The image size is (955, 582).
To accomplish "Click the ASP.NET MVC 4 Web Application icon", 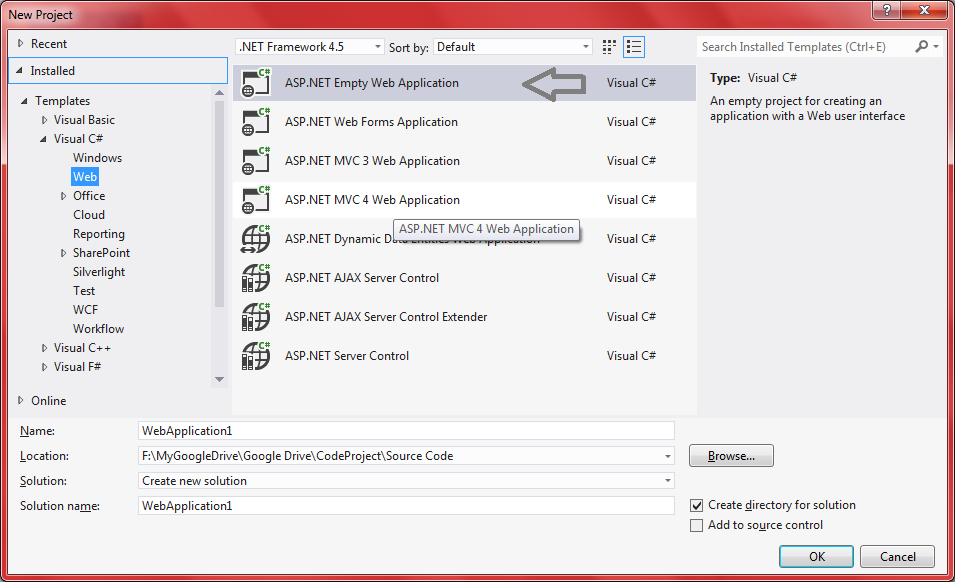I will coord(256,200).
